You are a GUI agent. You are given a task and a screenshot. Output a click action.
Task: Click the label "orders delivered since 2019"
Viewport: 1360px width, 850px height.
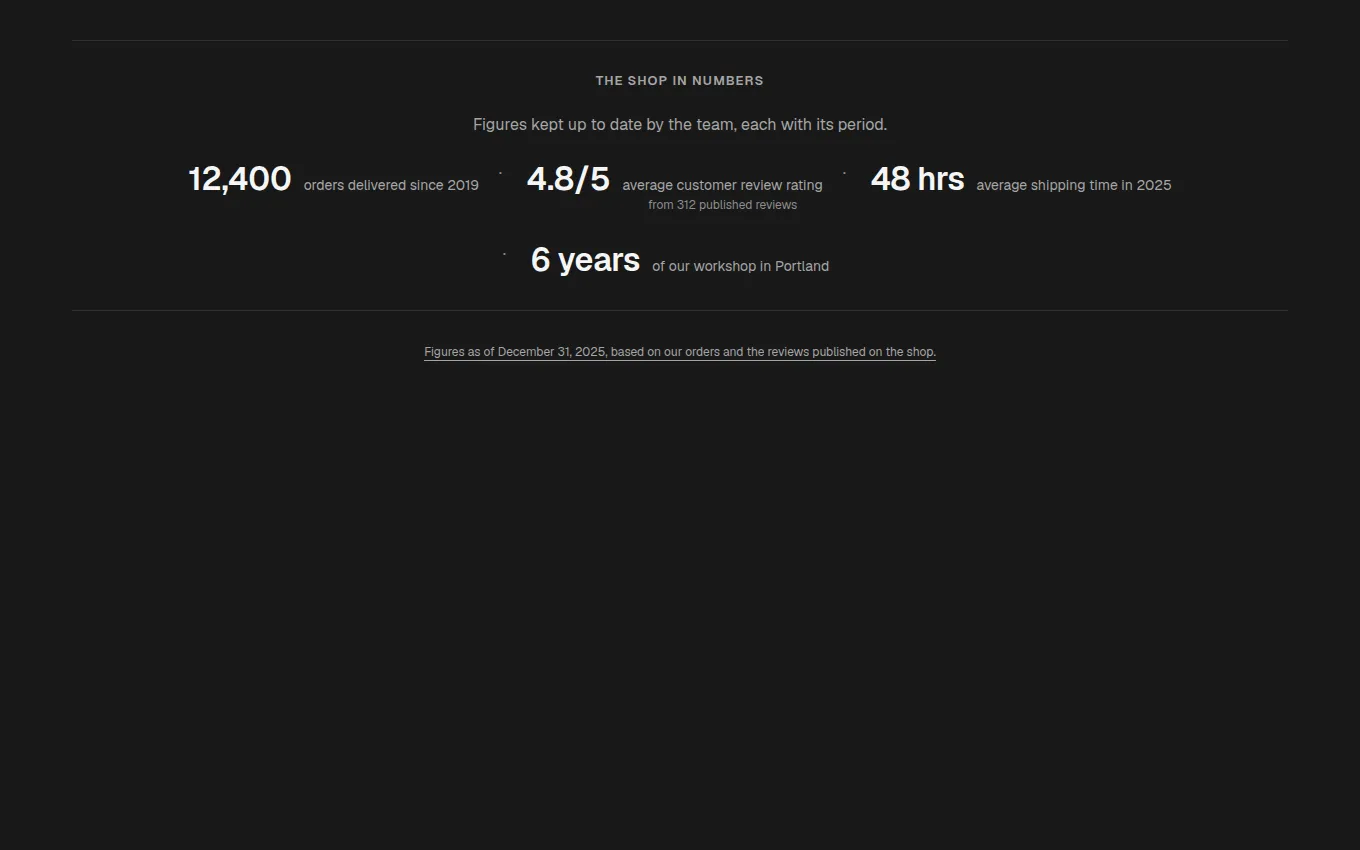coord(391,185)
